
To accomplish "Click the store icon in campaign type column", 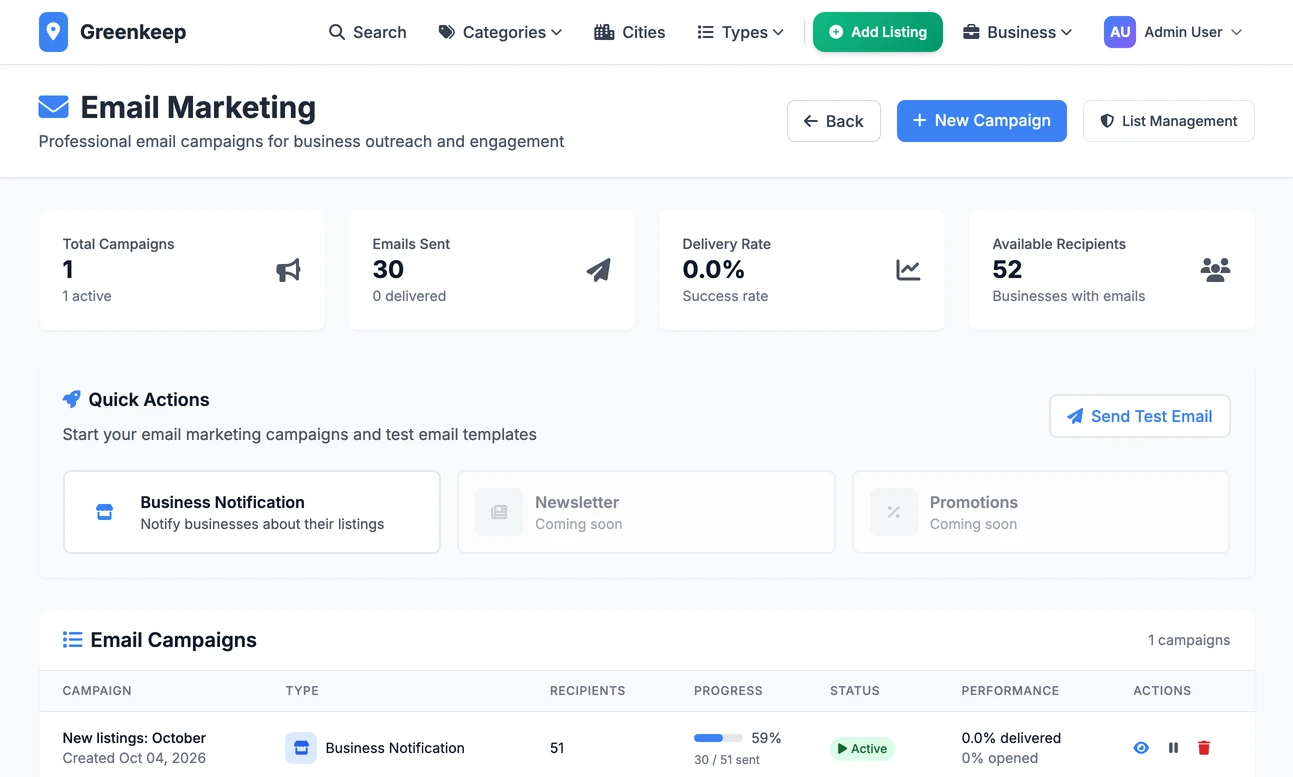I will (x=301, y=748).
